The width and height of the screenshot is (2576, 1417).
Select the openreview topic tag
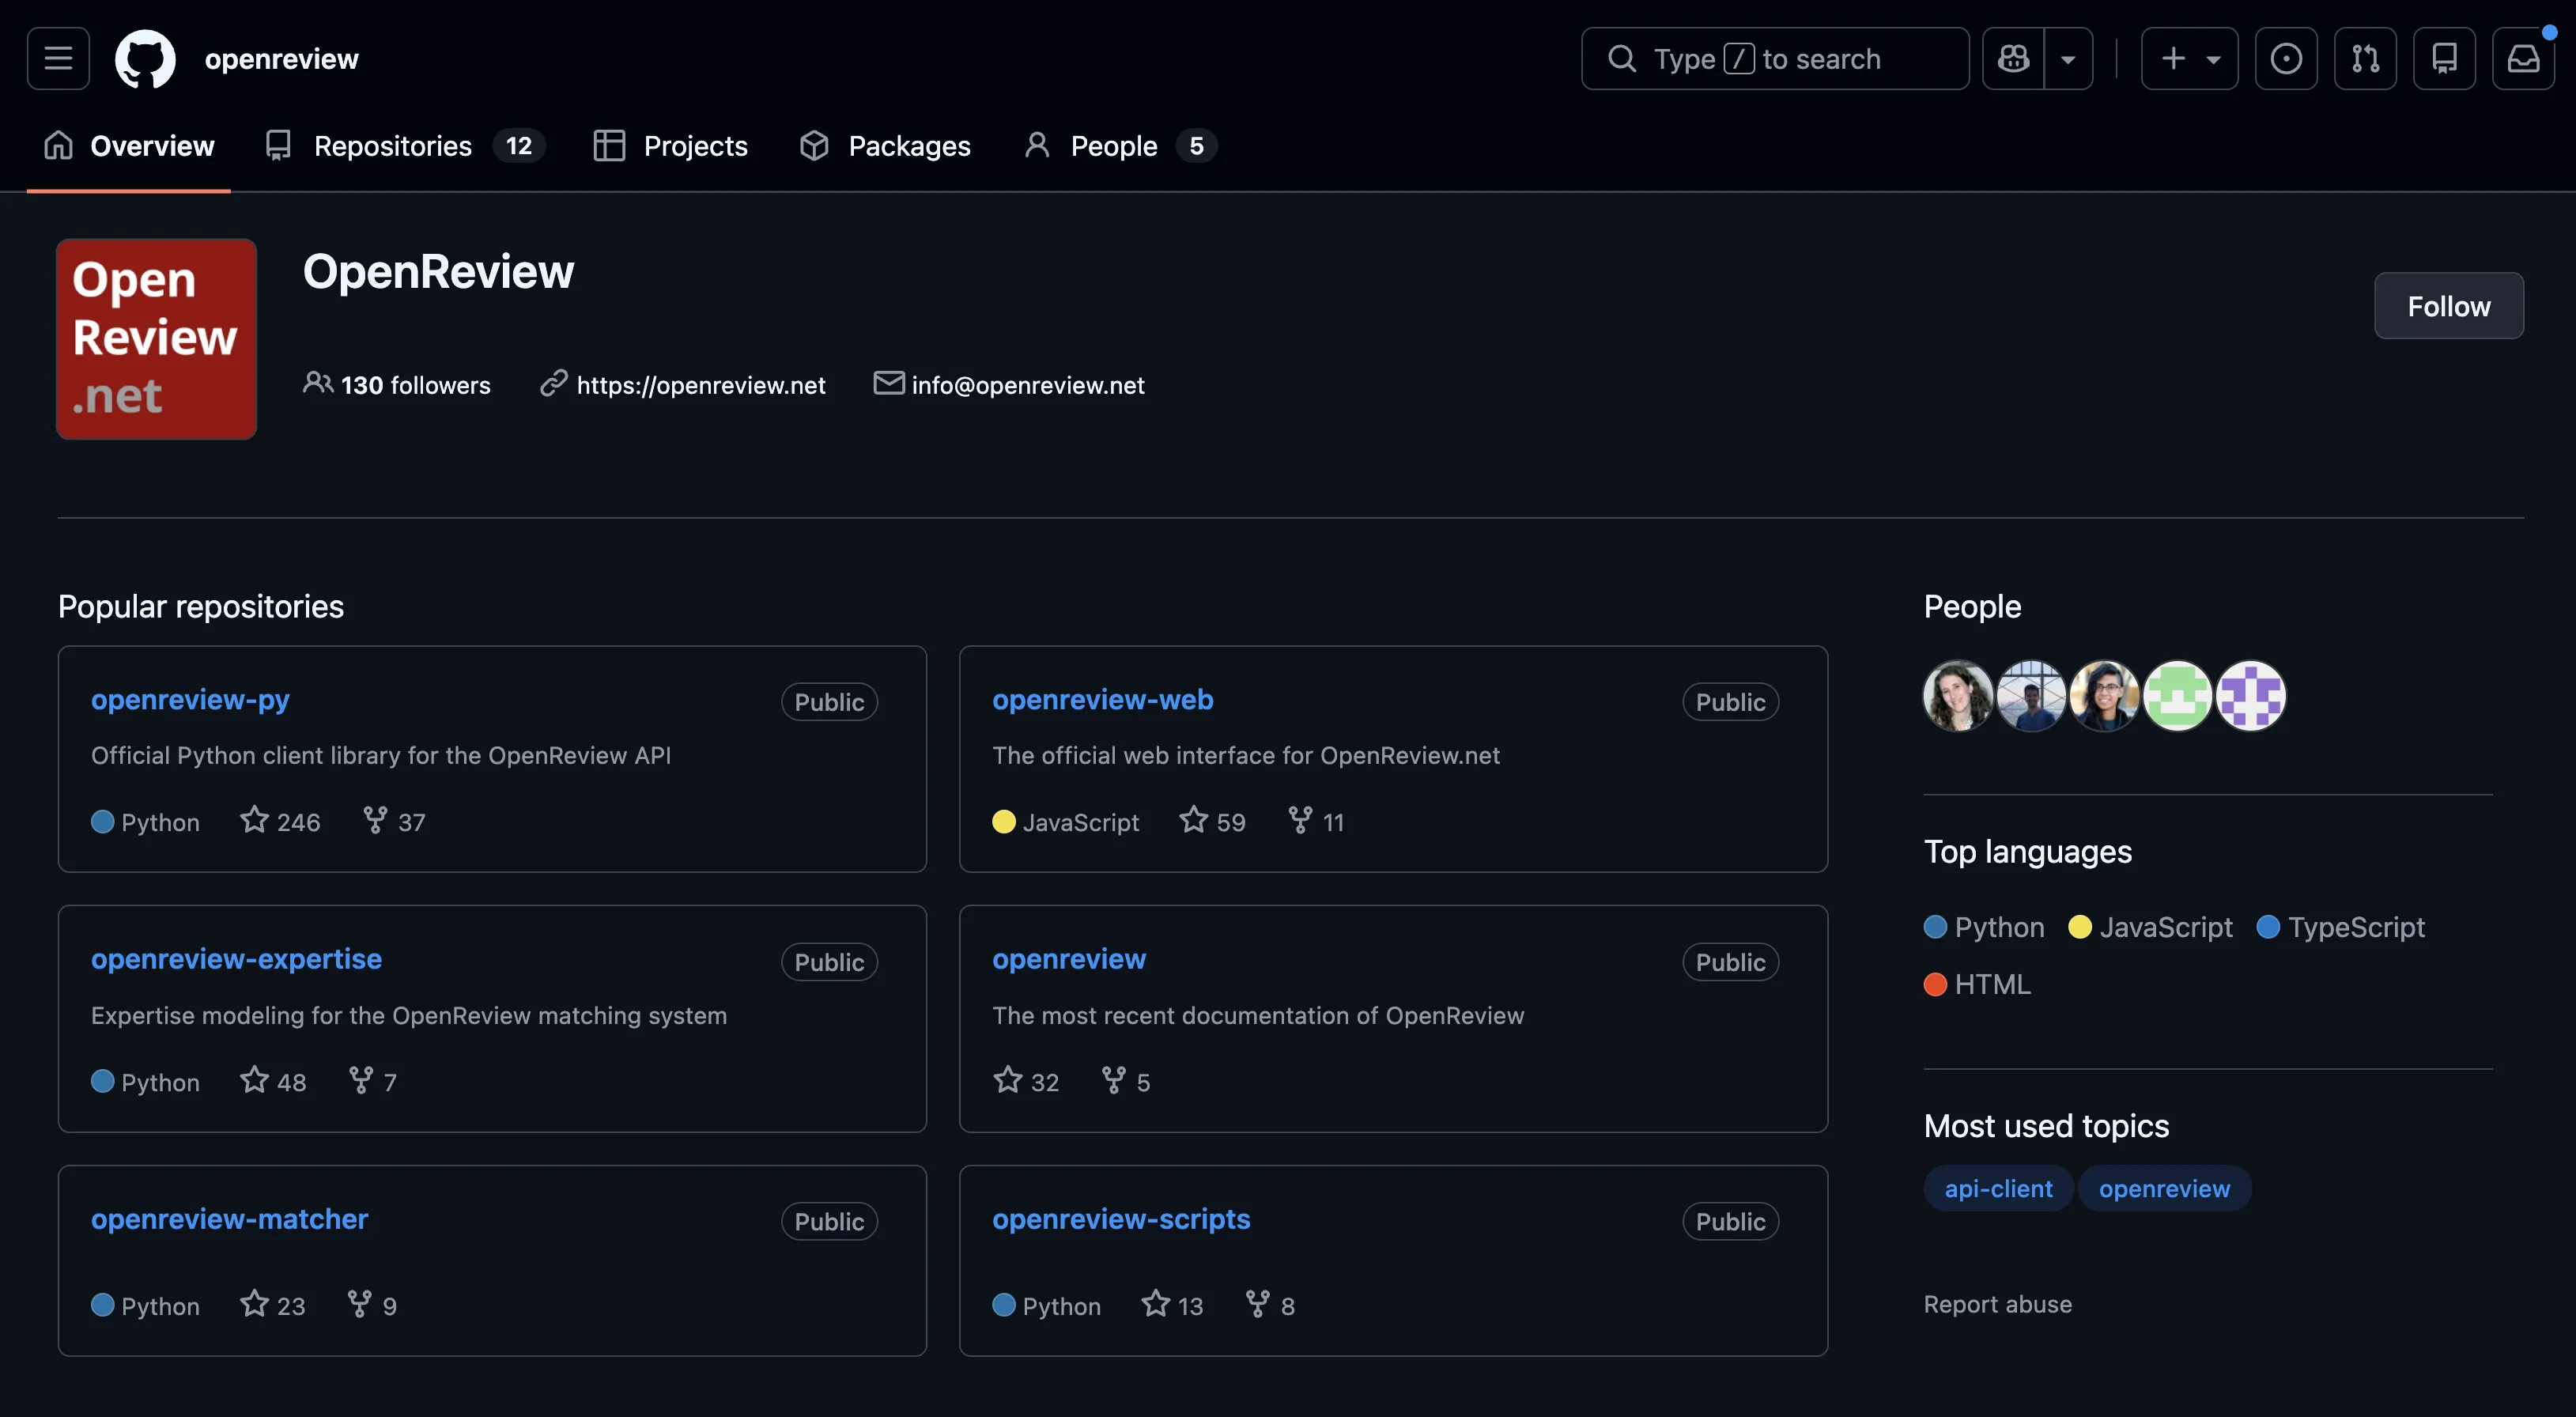tap(2164, 1188)
